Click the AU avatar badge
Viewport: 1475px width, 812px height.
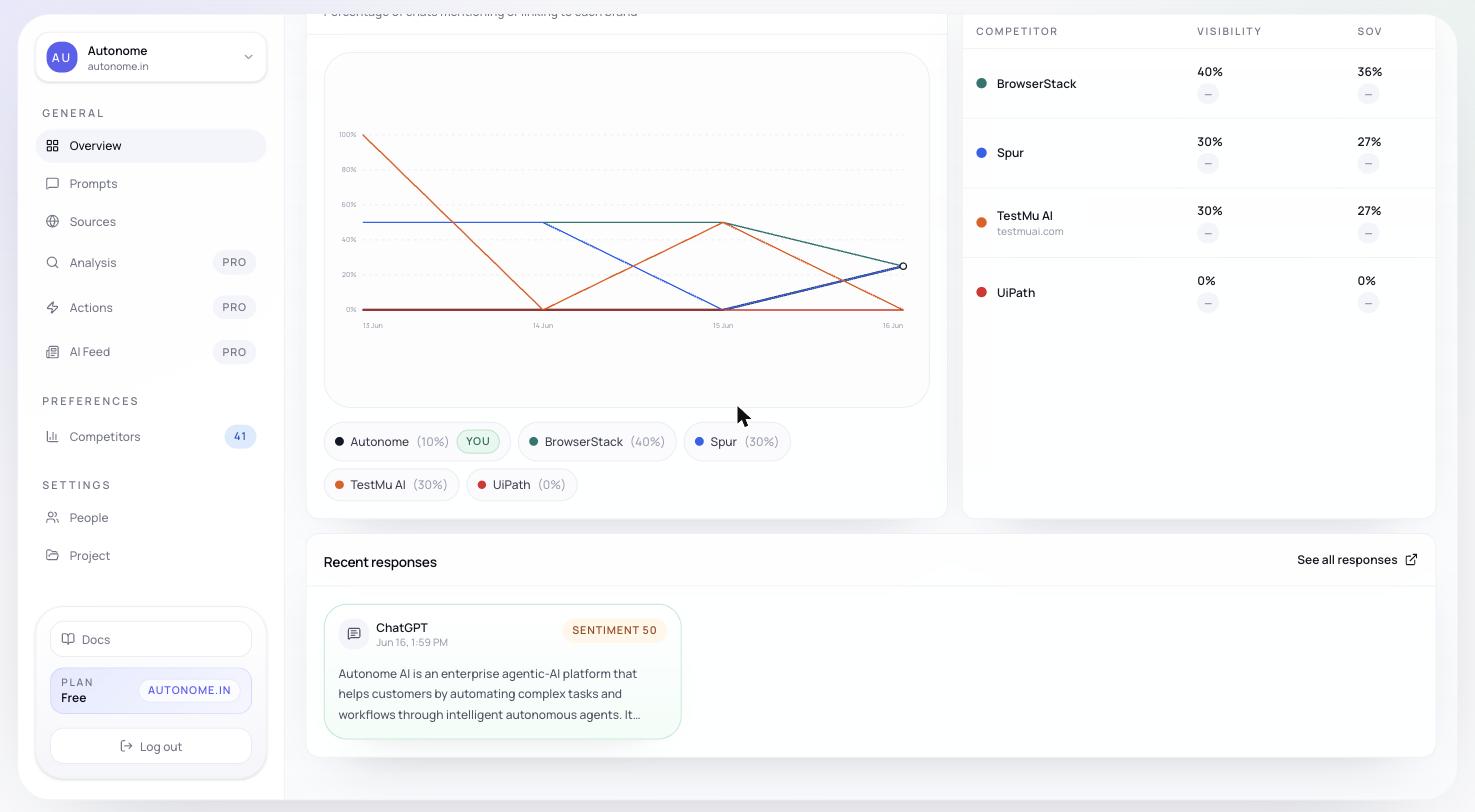[x=62, y=57]
